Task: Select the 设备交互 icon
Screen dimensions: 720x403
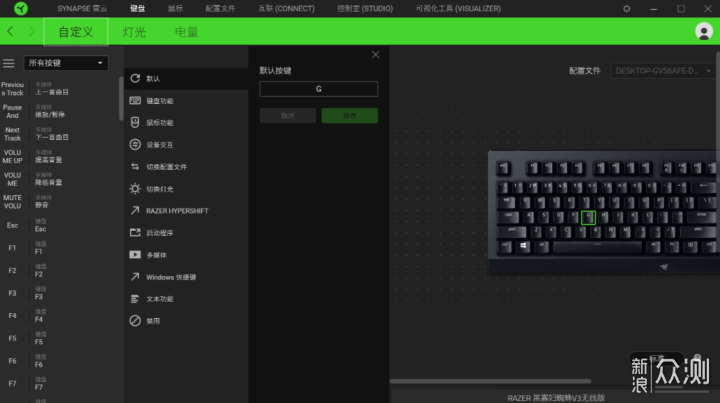Action: point(135,145)
